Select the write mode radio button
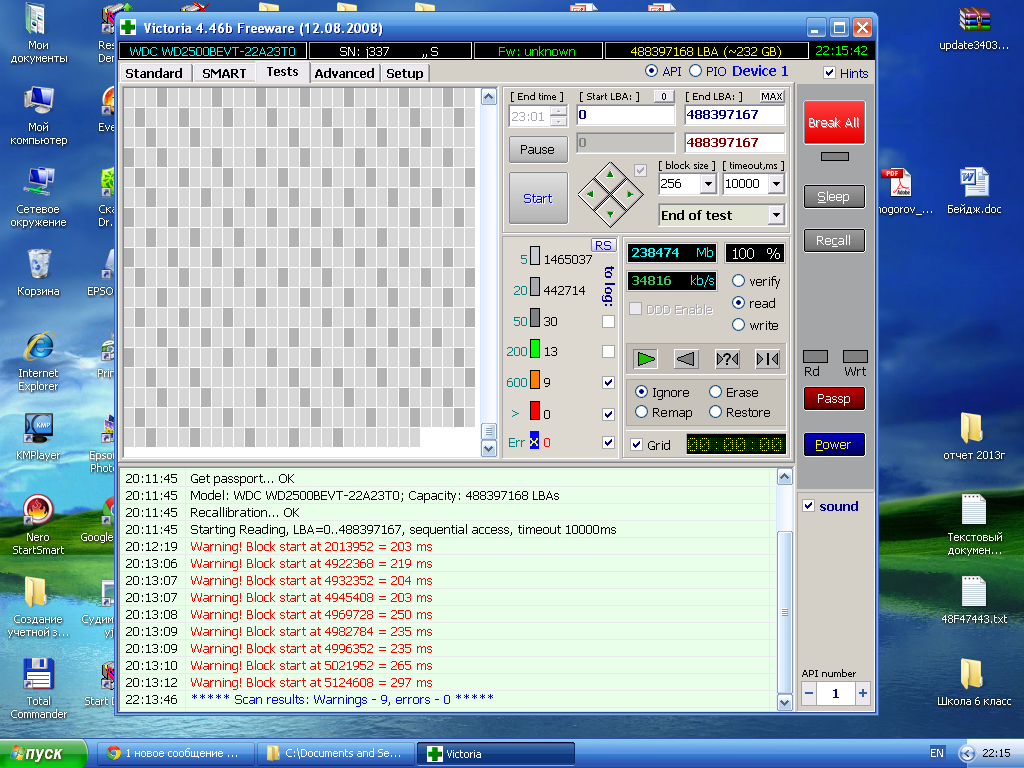The height and width of the screenshot is (768, 1024). click(739, 325)
